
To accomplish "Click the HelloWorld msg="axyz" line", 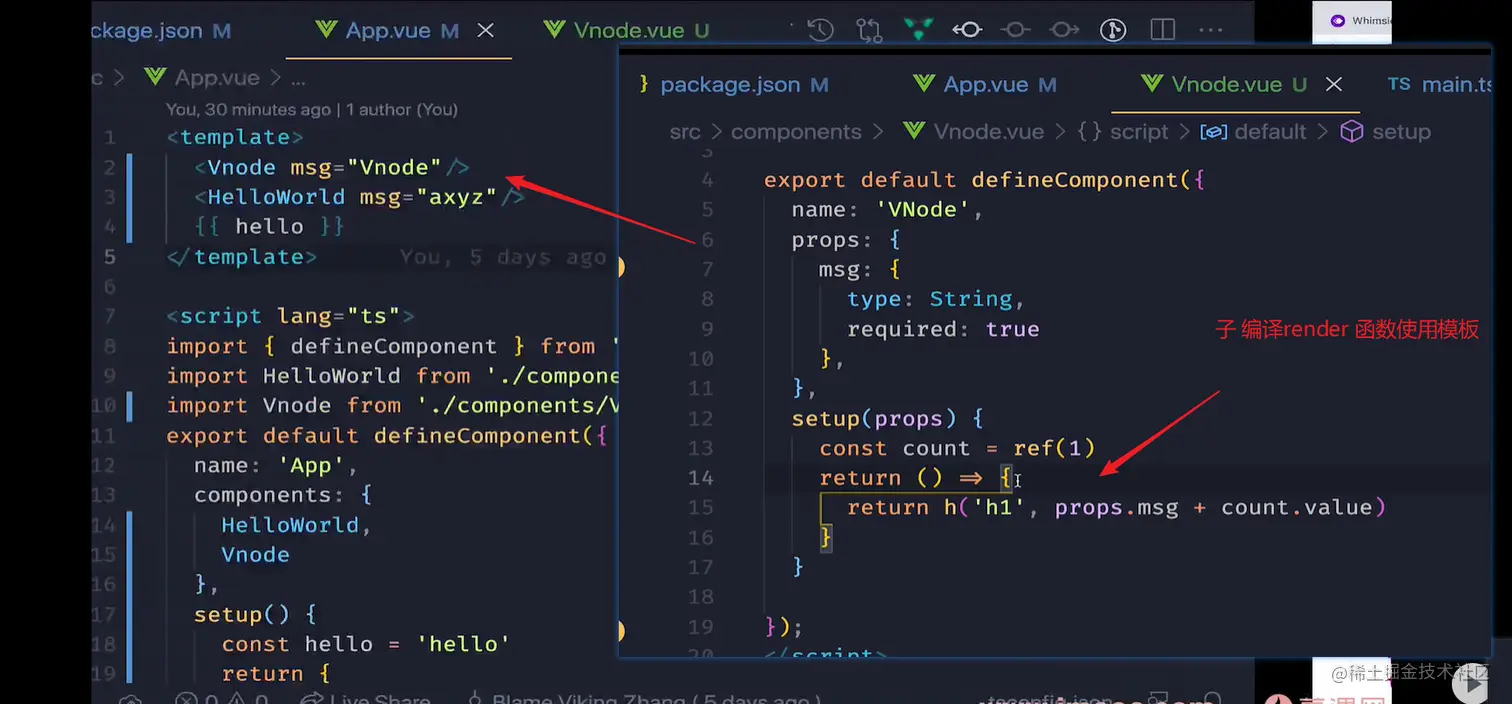I will [360, 197].
